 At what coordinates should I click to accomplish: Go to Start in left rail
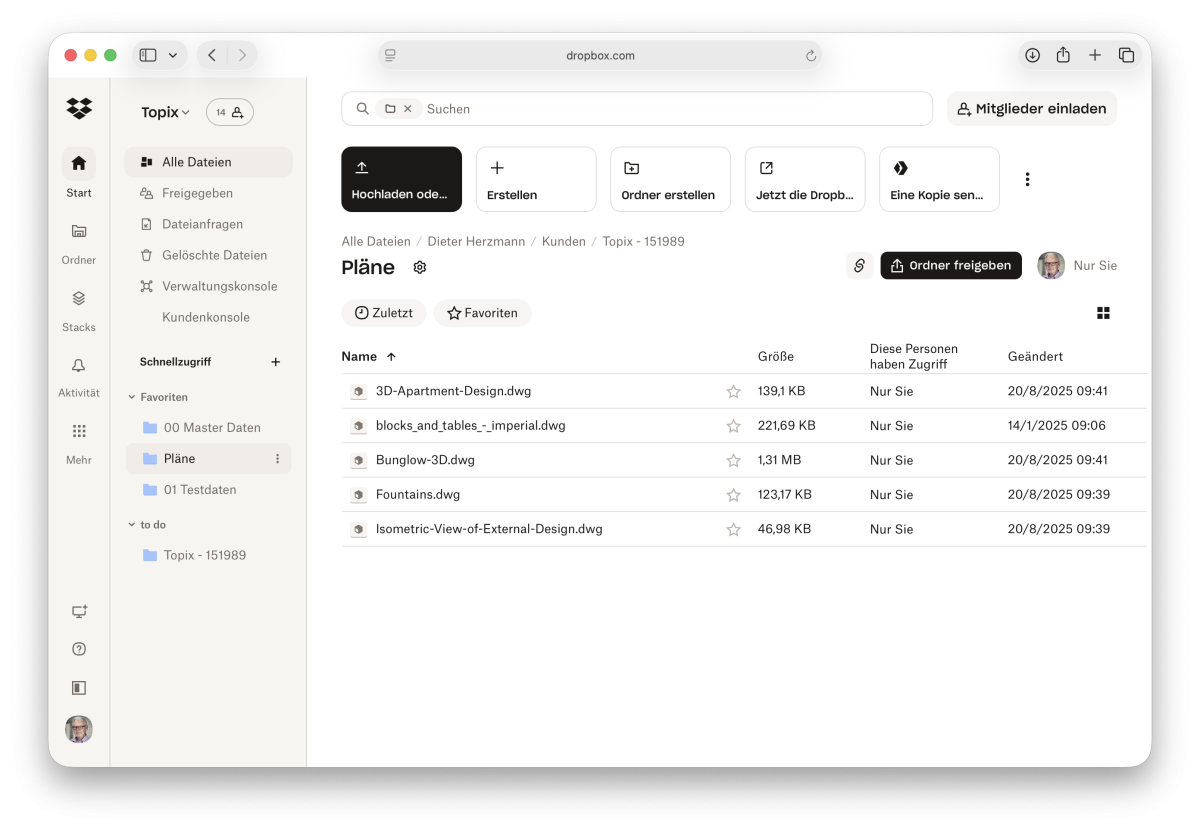pos(79,171)
